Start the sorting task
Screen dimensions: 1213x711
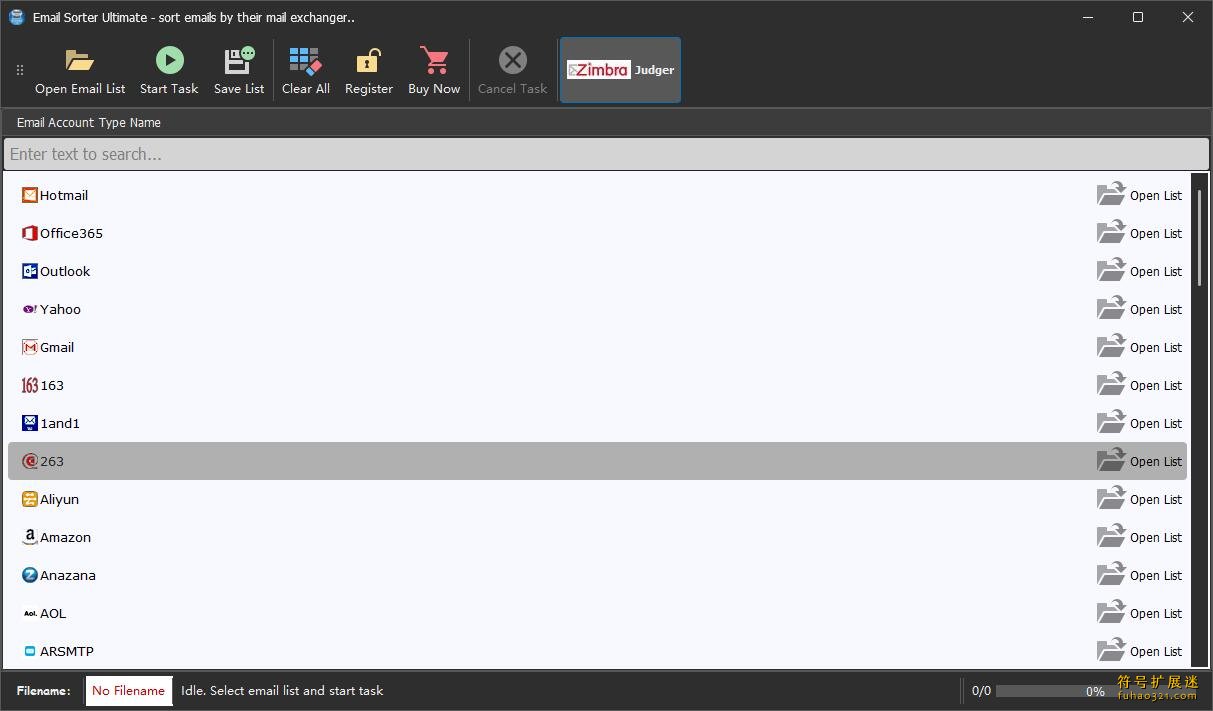coord(169,68)
